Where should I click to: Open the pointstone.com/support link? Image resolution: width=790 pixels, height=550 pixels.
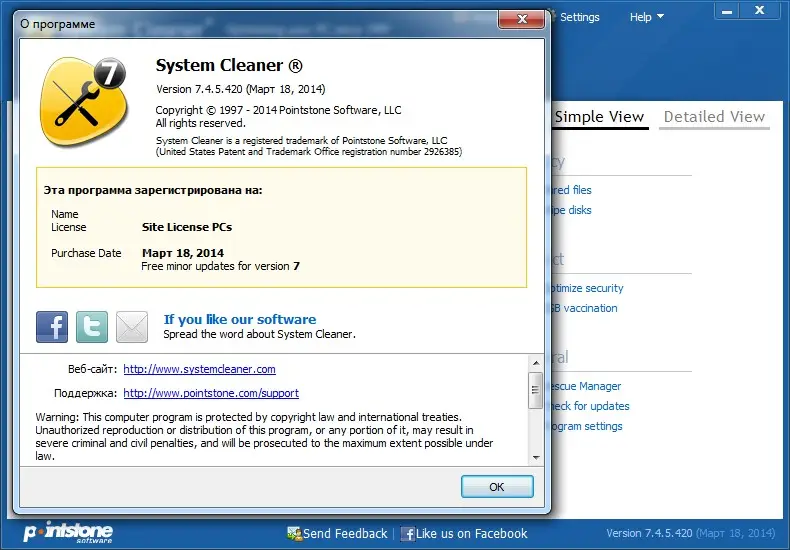pos(211,393)
